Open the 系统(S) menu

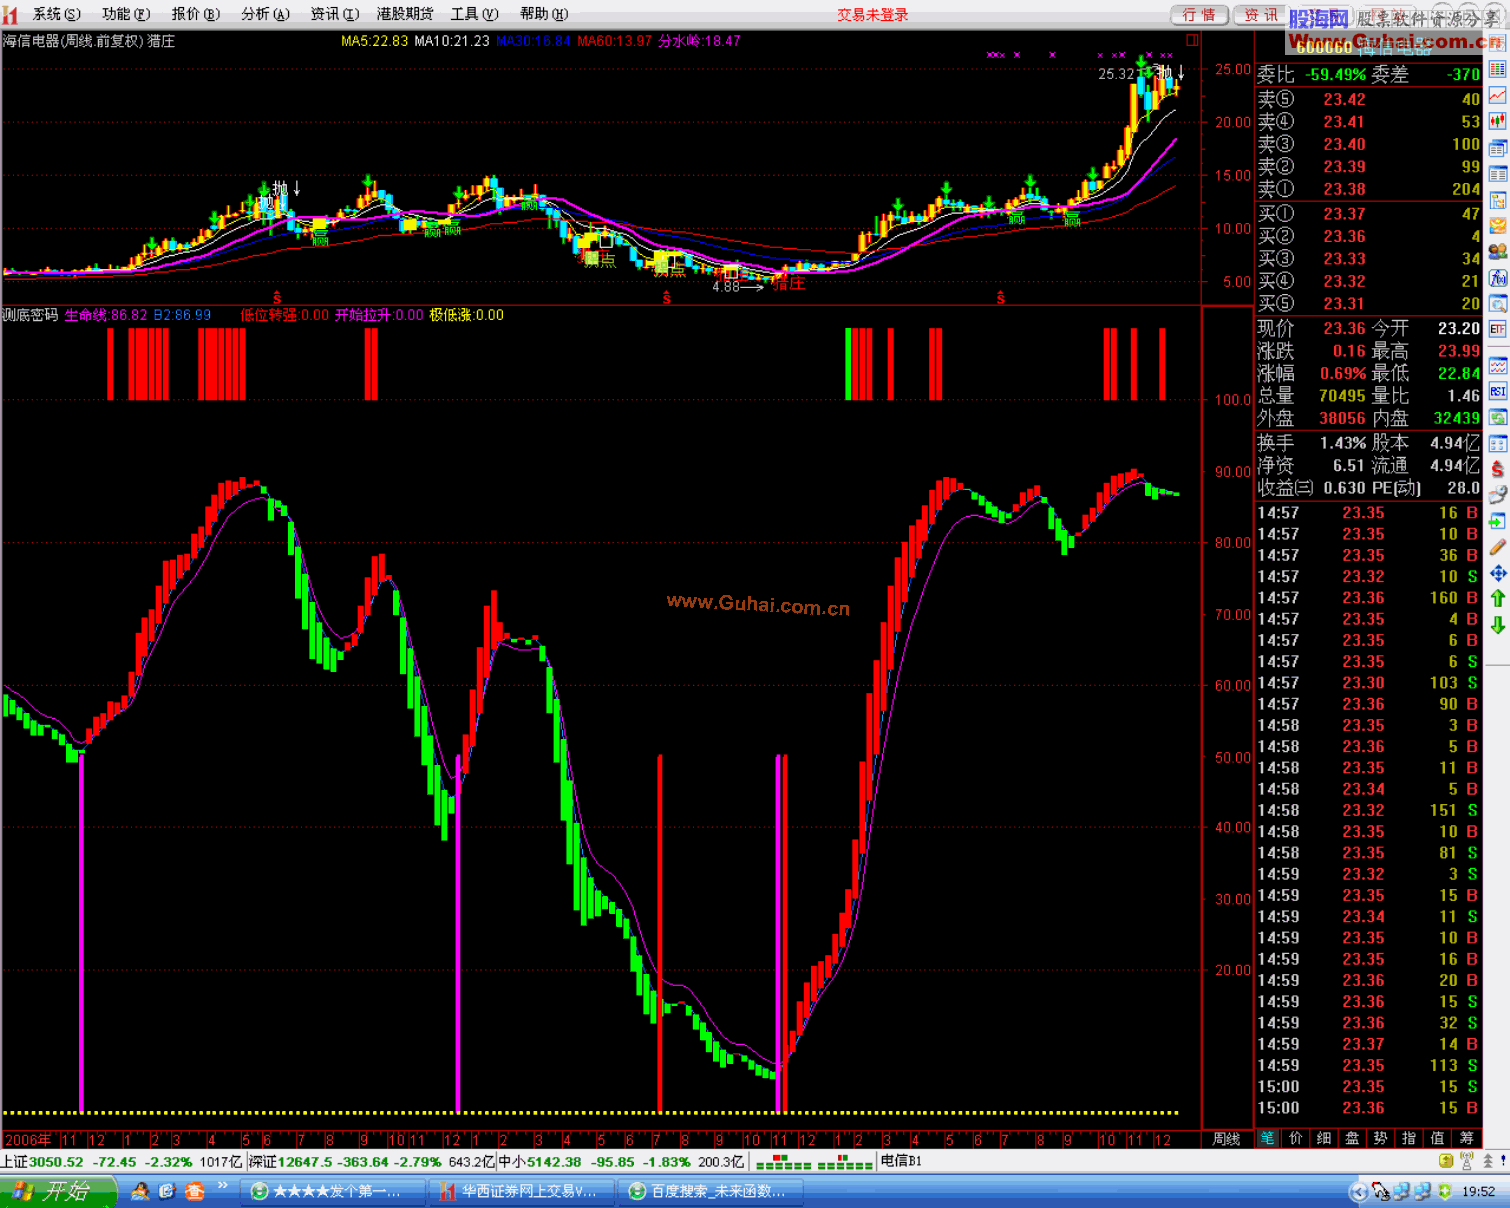pos(57,14)
